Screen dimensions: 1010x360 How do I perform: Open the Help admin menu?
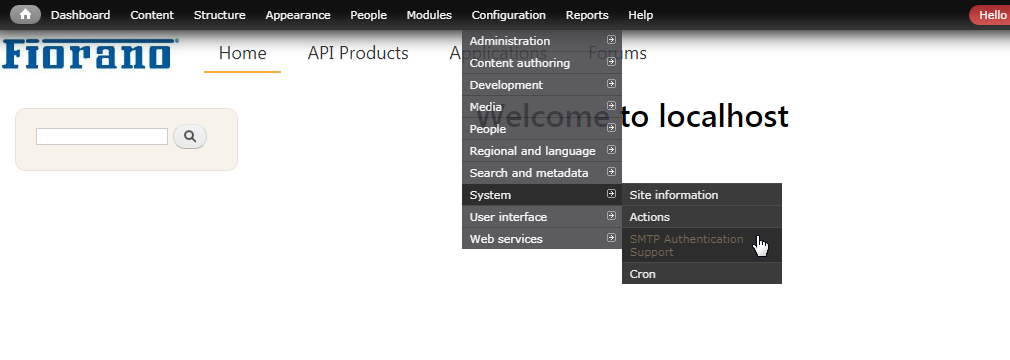[640, 15]
